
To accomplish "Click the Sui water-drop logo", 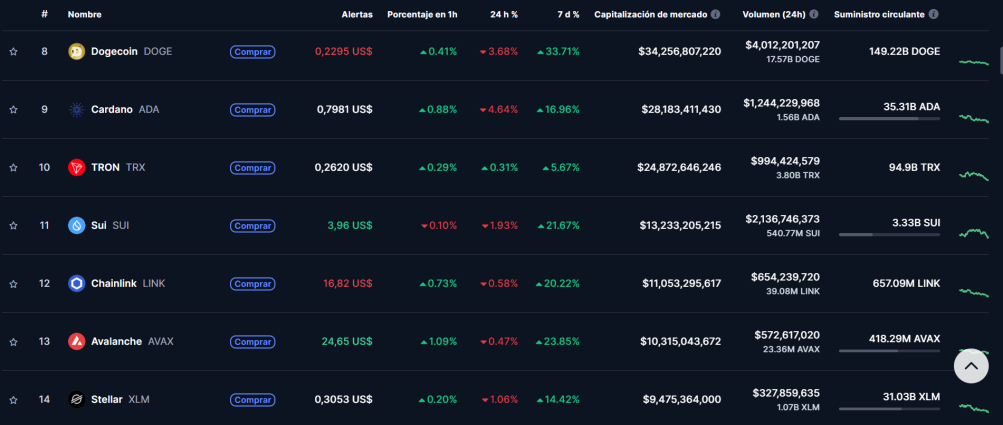I will [77, 225].
